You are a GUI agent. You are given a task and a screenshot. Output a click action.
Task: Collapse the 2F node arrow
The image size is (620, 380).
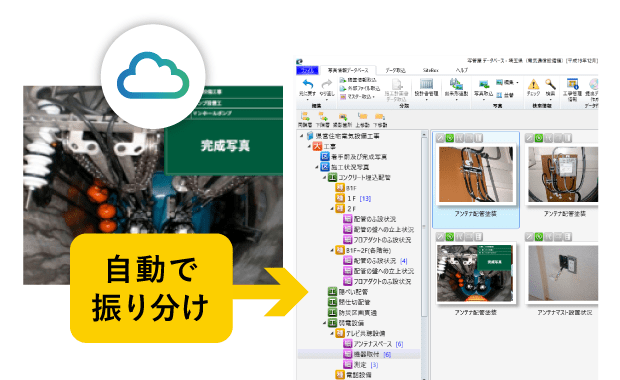pyautogui.click(x=332, y=208)
